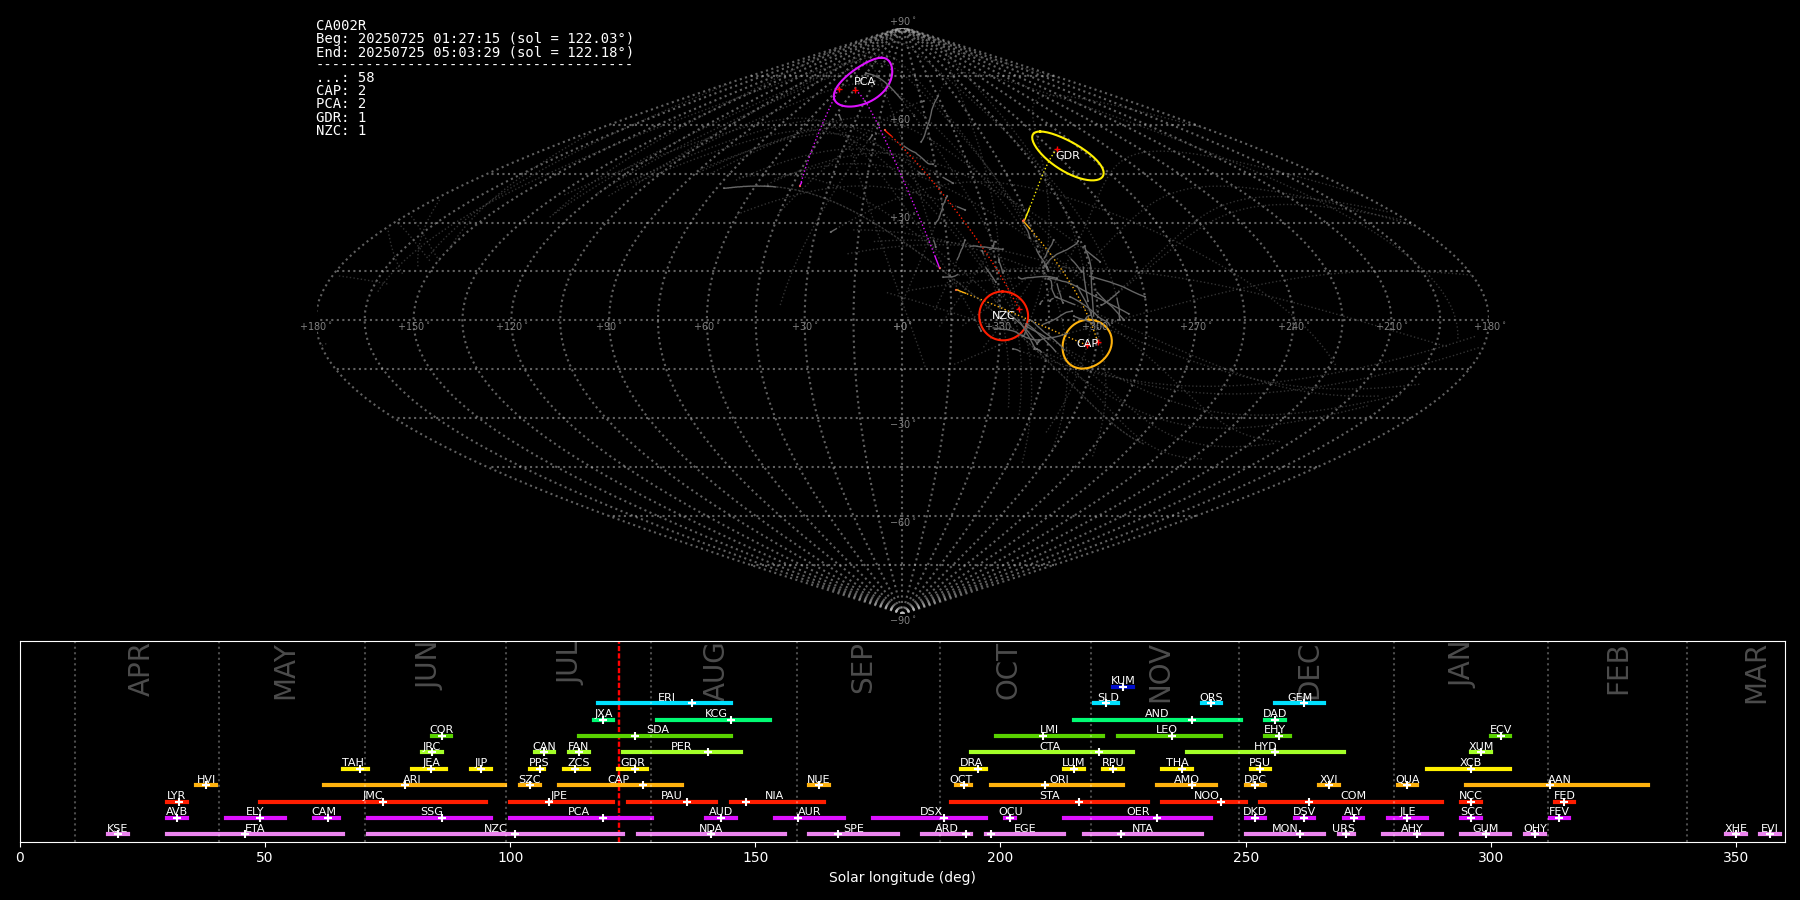
Task: Click the JUL month label
Action: pyautogui.click(x=568, y=663)
